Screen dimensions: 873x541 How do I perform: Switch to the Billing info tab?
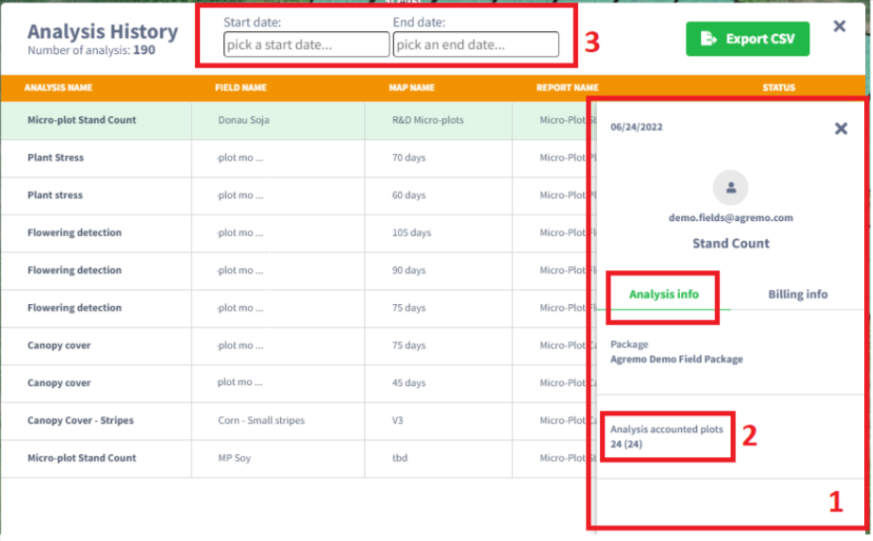tap(797, 295)
